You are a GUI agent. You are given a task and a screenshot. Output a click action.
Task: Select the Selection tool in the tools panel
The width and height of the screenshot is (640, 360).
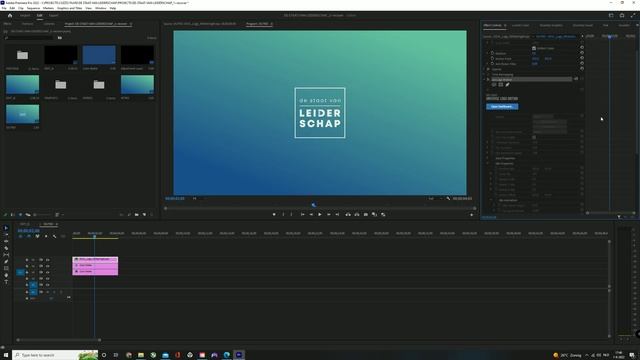(6, 228)
